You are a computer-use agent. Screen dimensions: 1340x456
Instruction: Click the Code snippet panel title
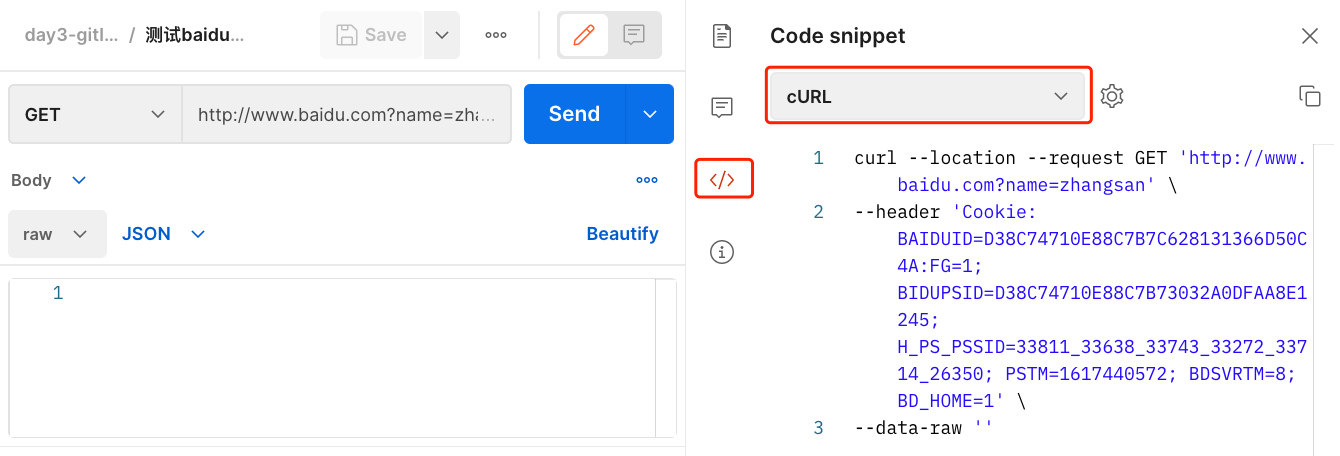[837, 36]
